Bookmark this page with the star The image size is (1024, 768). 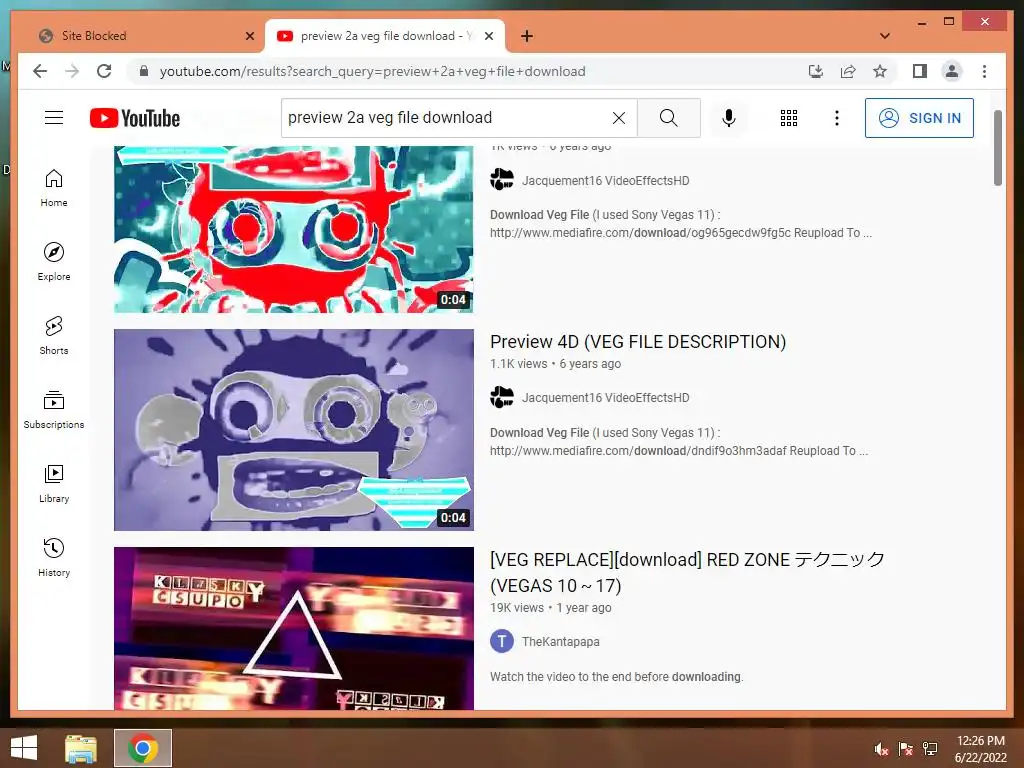(880, 71)
